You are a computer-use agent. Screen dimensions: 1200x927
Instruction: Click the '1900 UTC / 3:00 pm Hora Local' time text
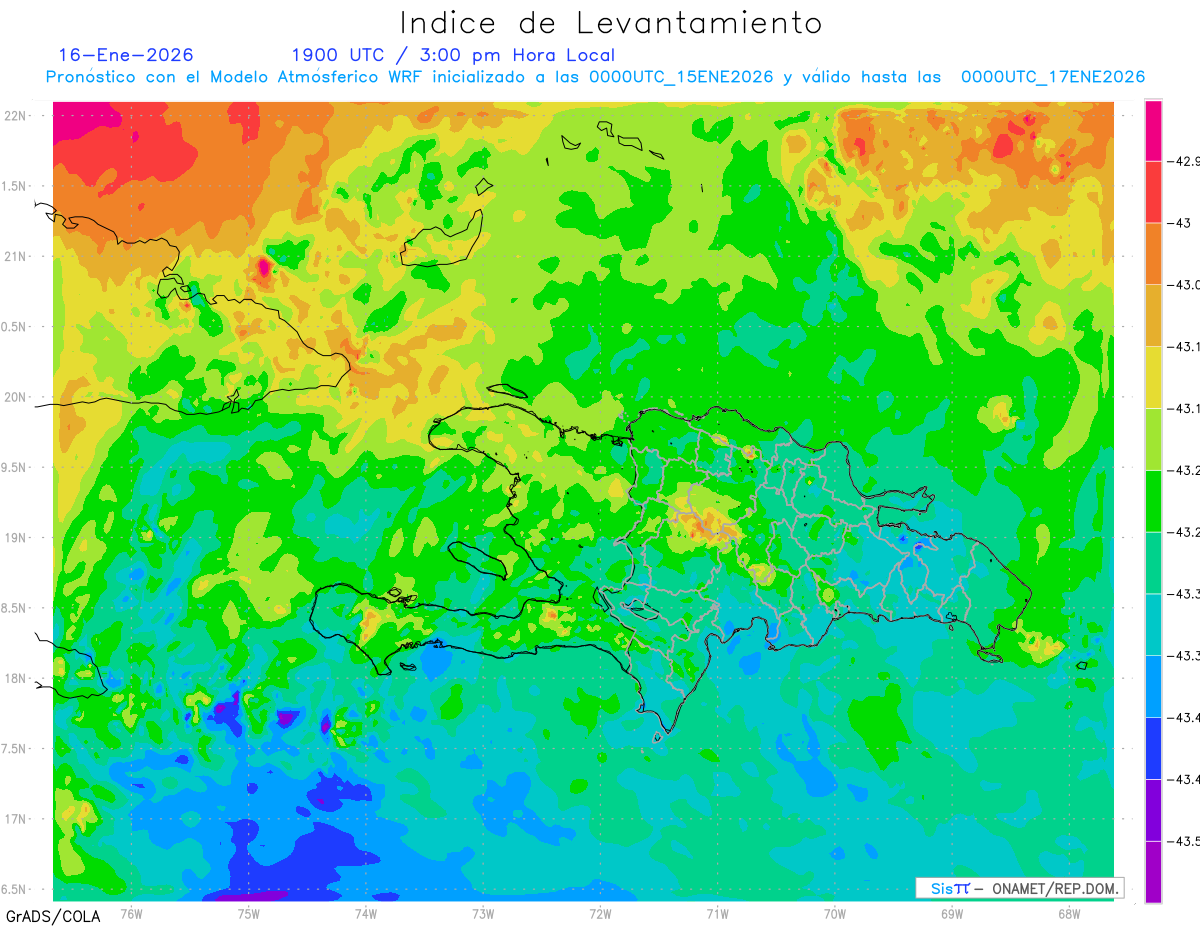click(x=453, y=55)
